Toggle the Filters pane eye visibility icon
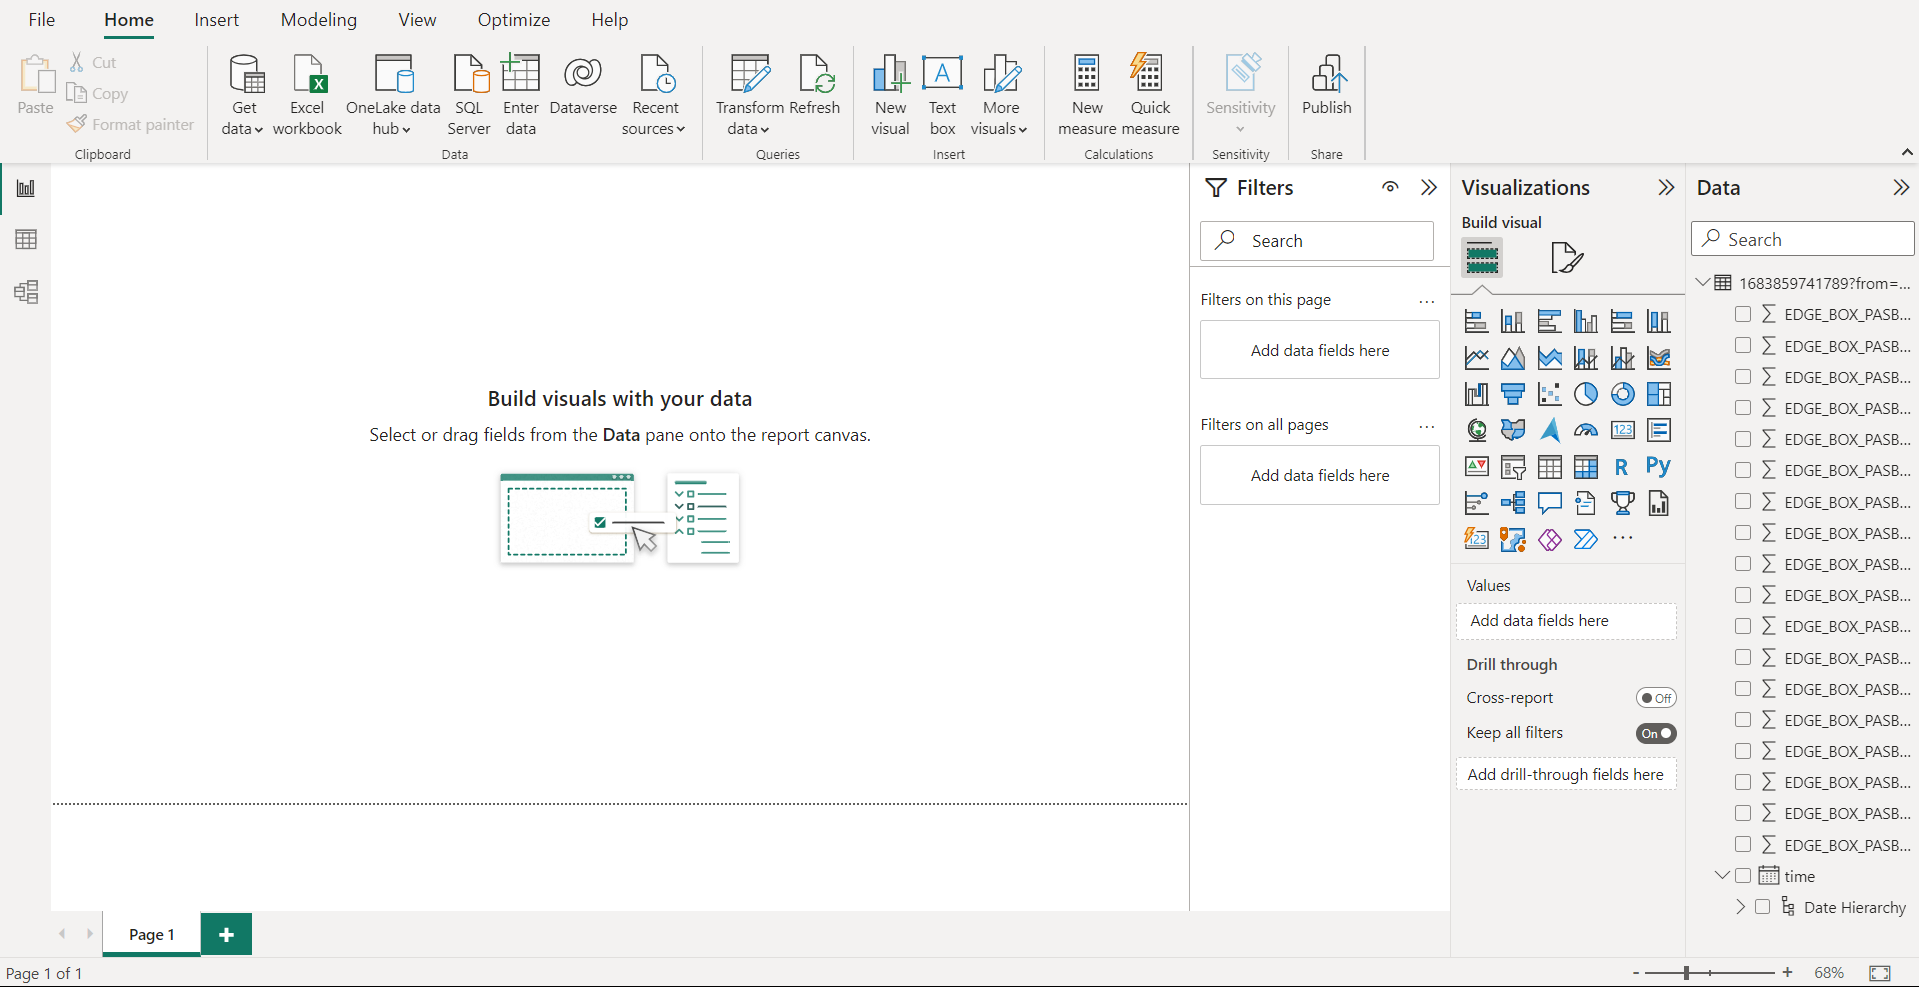 1390,187
